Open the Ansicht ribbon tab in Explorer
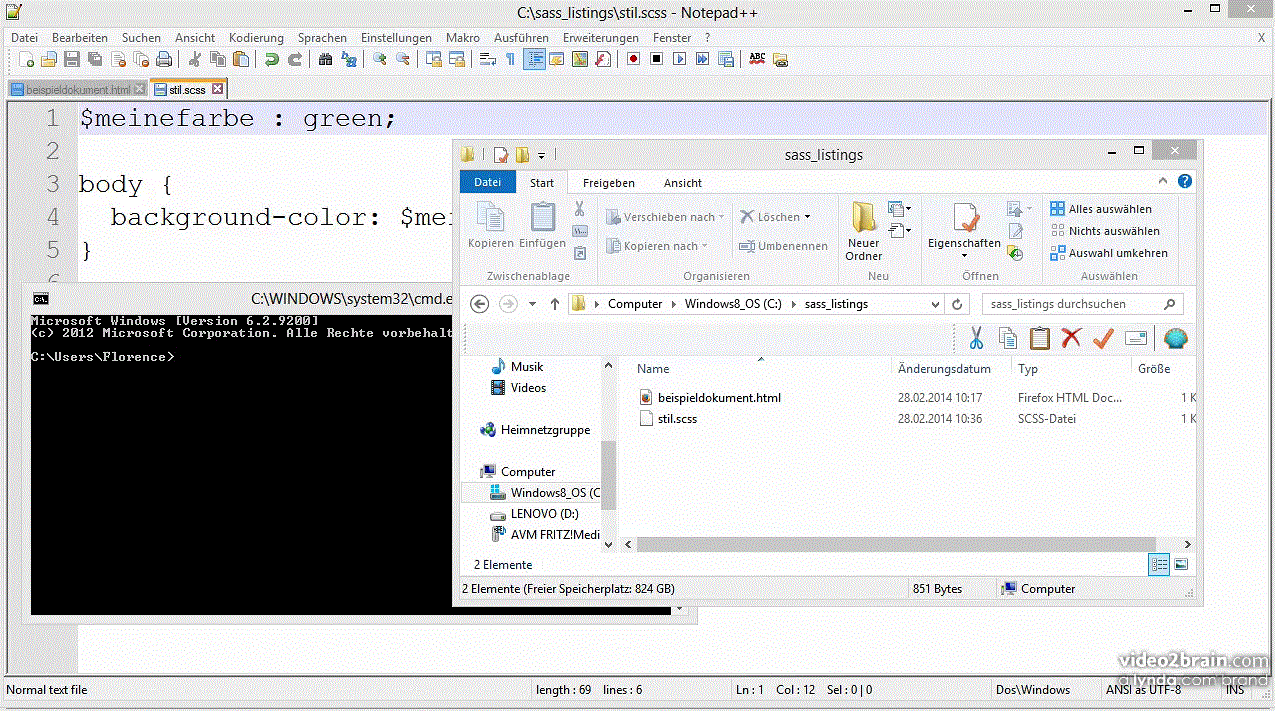 pyautogui.click(x=683, y=183)
